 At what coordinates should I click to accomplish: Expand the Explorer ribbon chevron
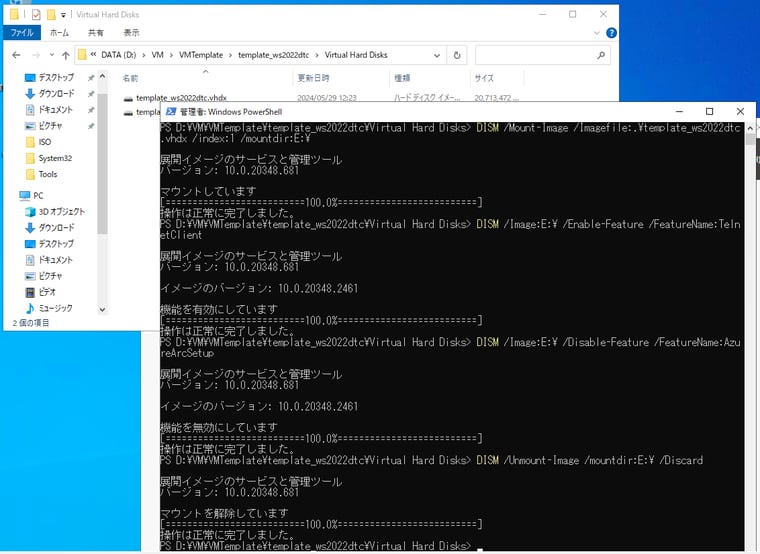coord(597,33)
